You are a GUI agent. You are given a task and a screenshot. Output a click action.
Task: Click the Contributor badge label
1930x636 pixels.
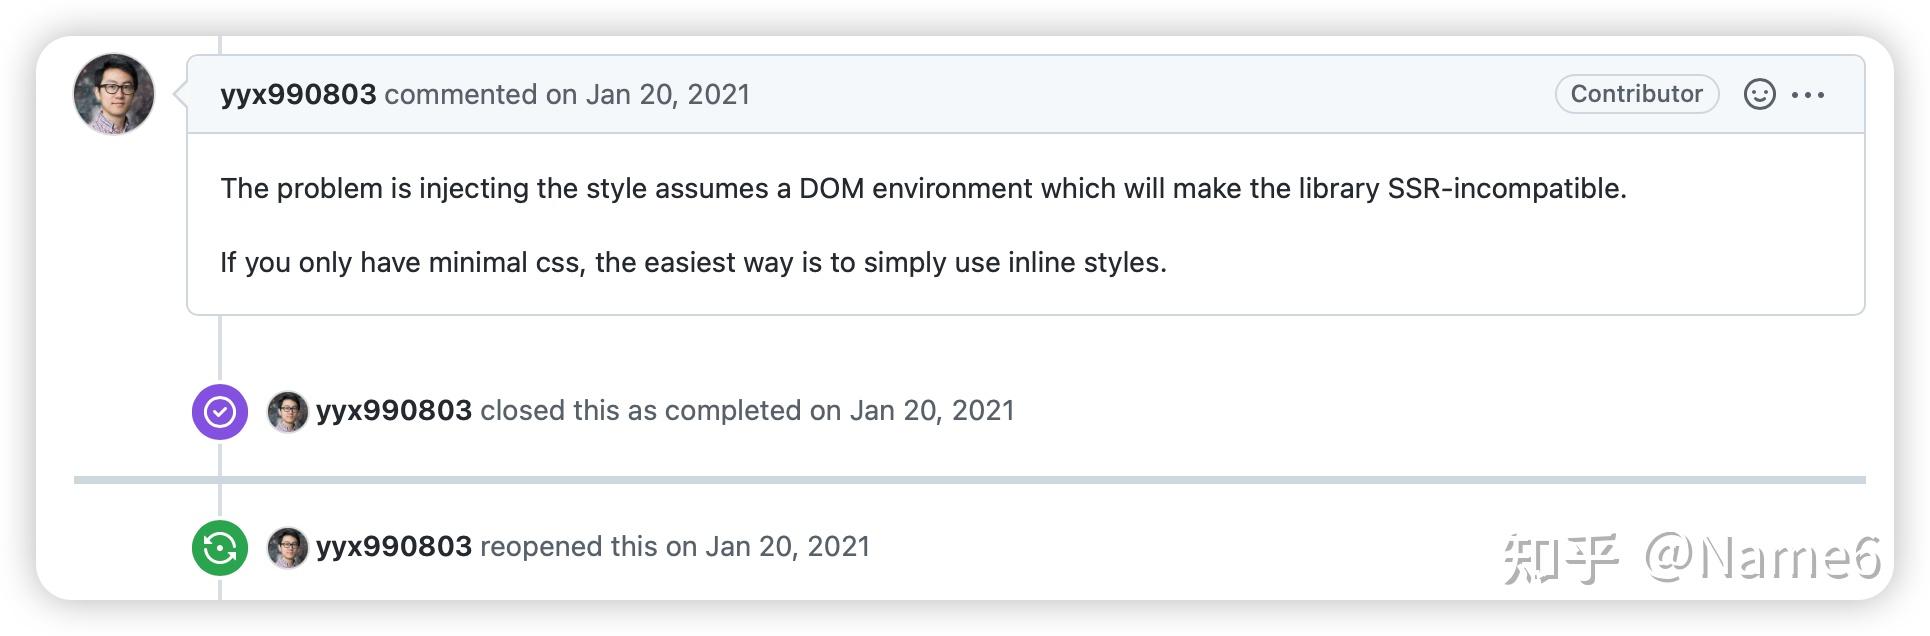point(1637,94)
